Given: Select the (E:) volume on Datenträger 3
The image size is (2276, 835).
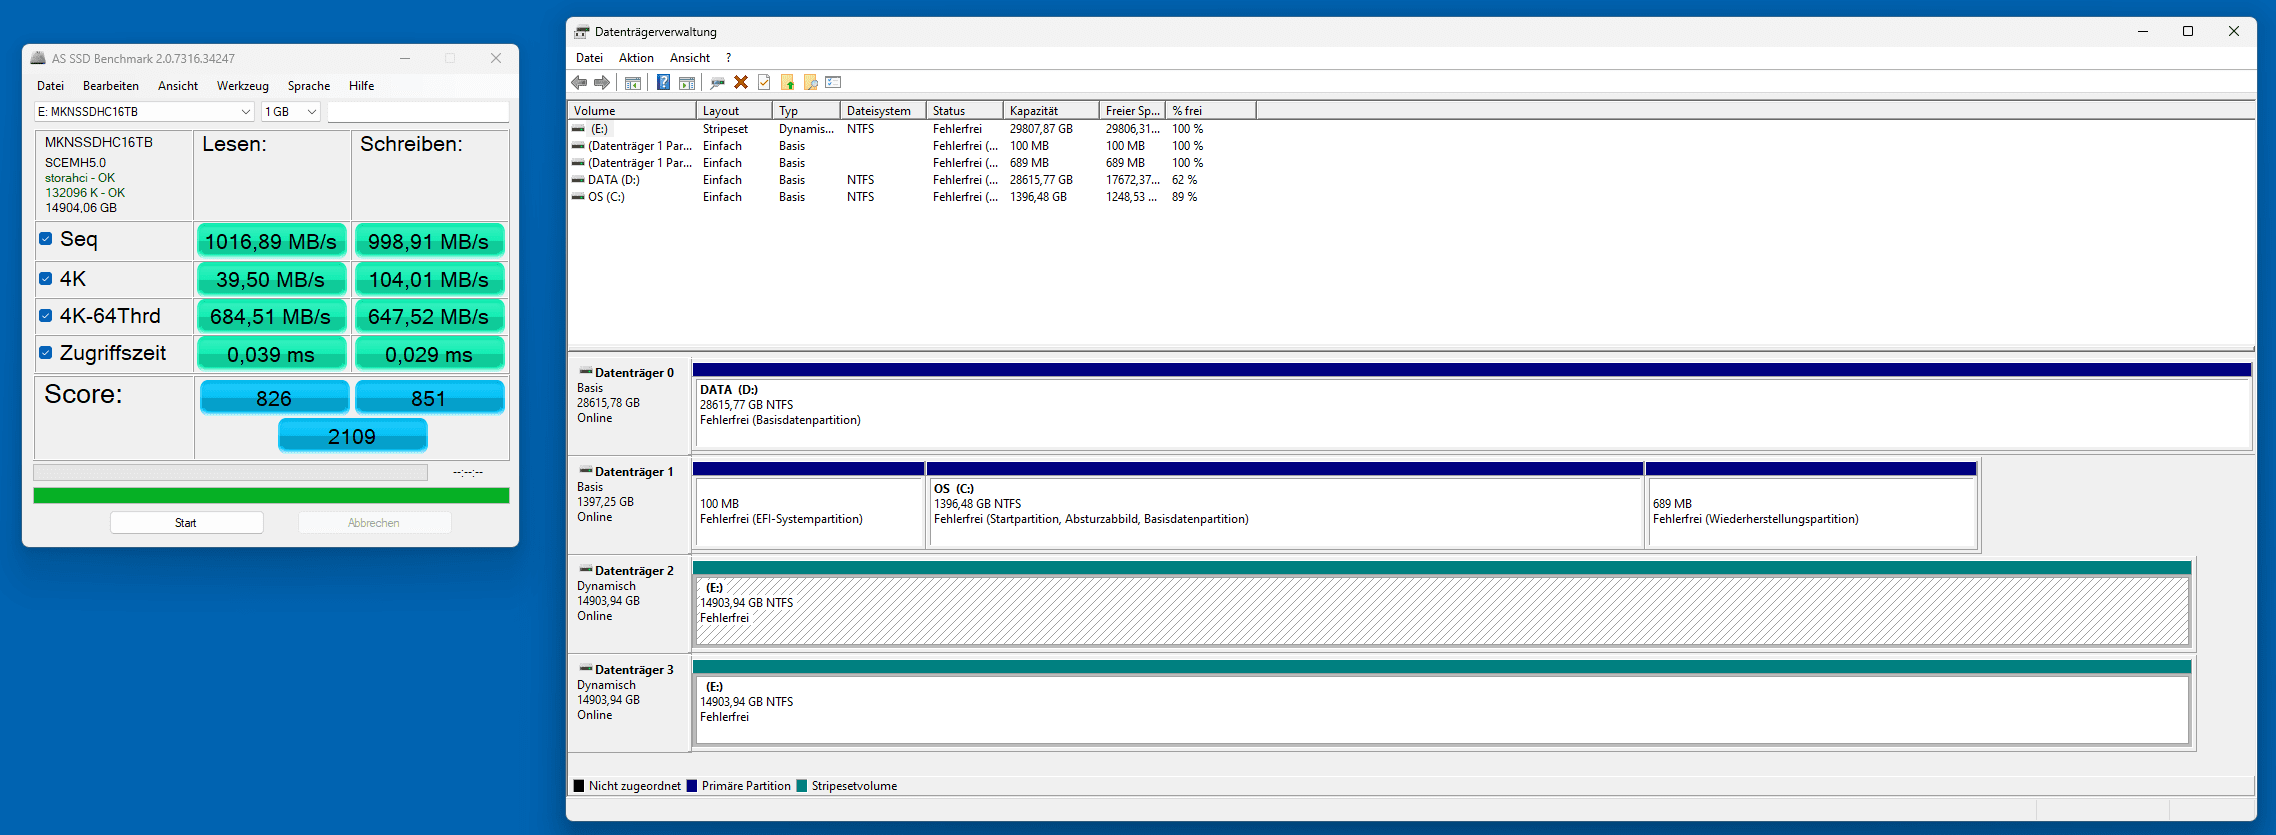Looking at the screenshot, I should tap(1442, 710).
